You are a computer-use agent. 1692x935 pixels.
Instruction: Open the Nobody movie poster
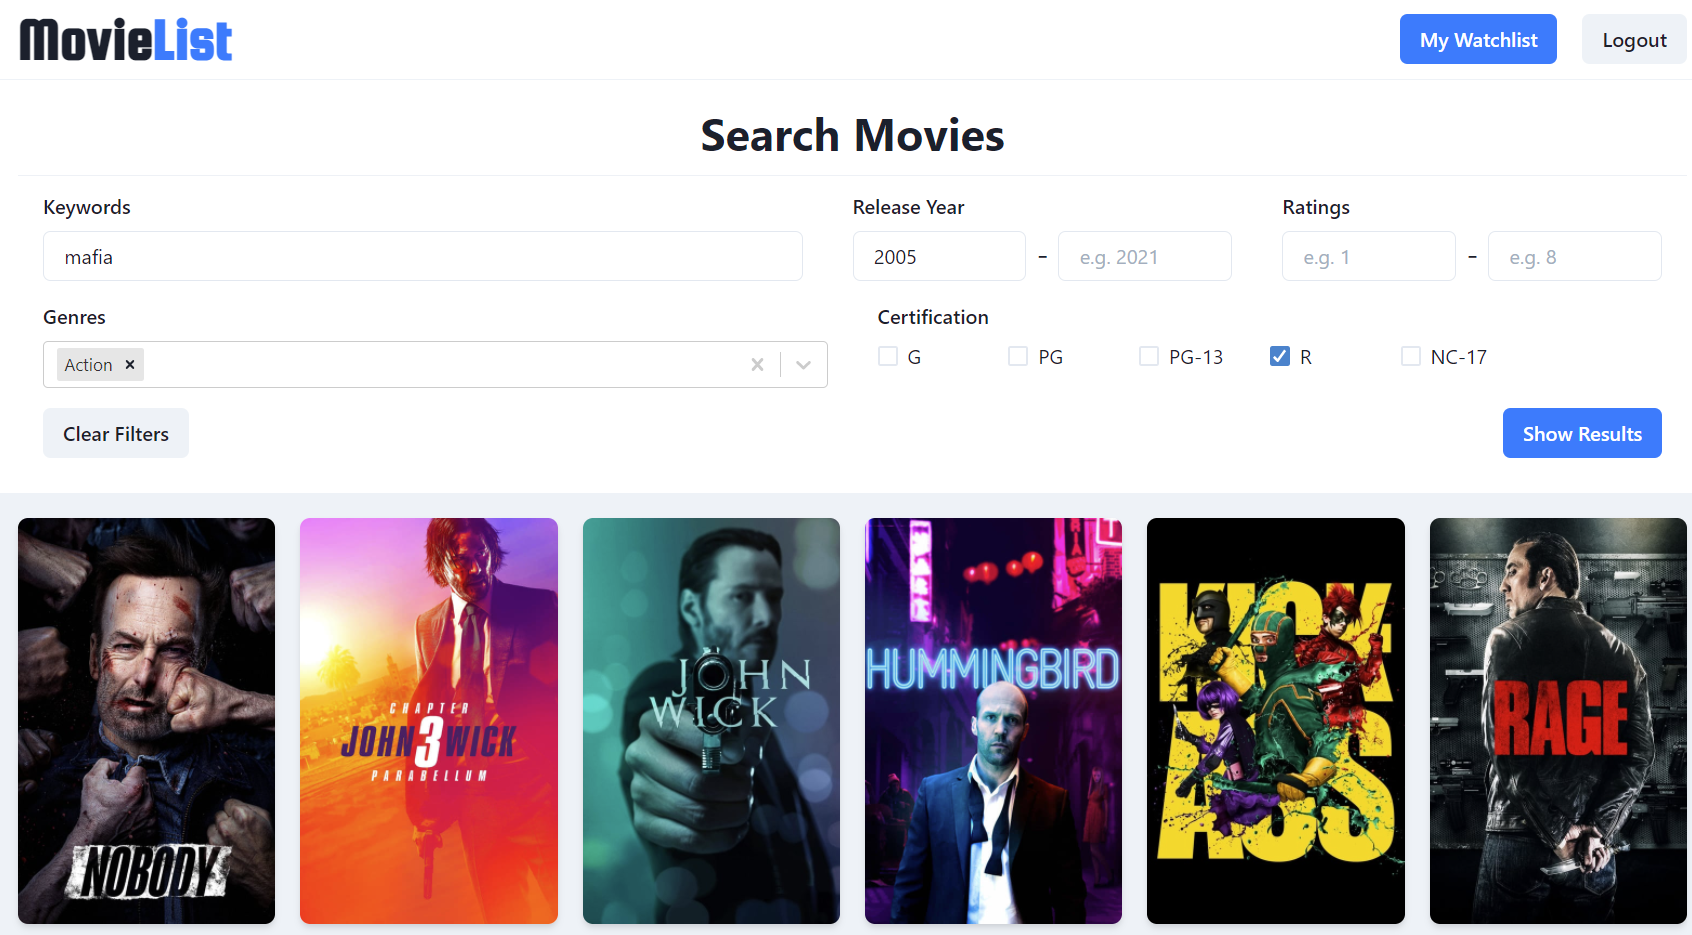tap(146, 721)
